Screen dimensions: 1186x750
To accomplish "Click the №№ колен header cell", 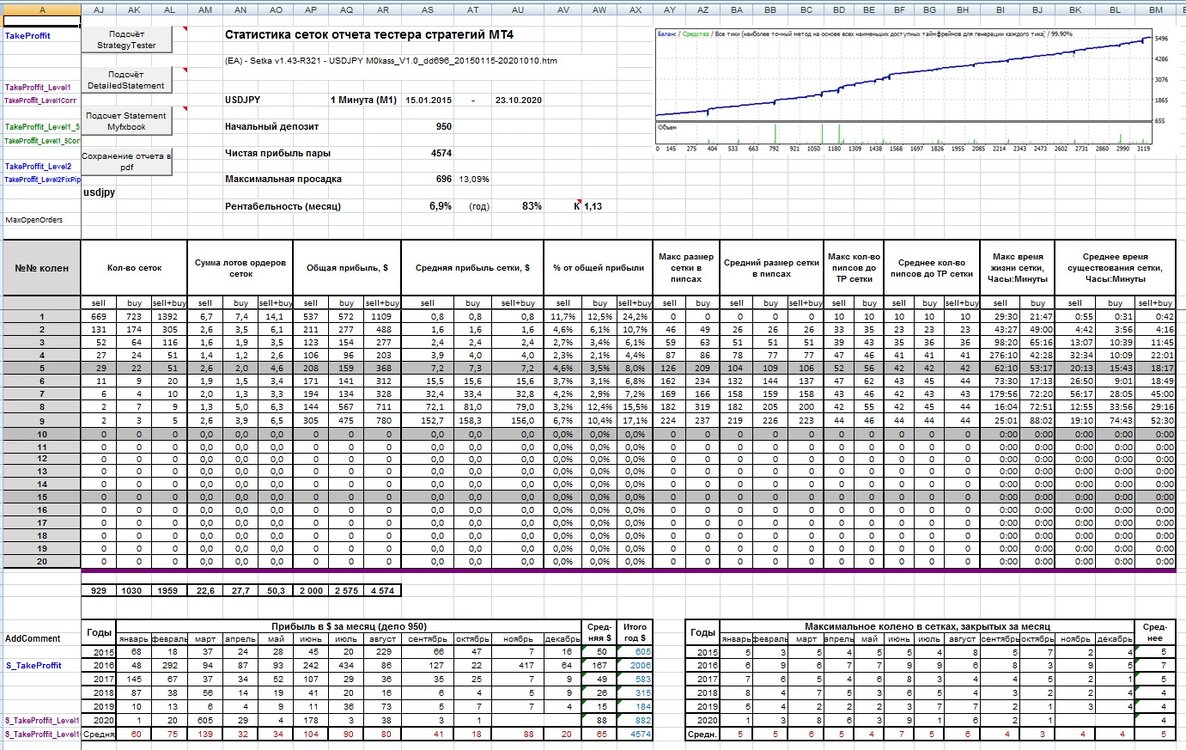I will [42, 268].
